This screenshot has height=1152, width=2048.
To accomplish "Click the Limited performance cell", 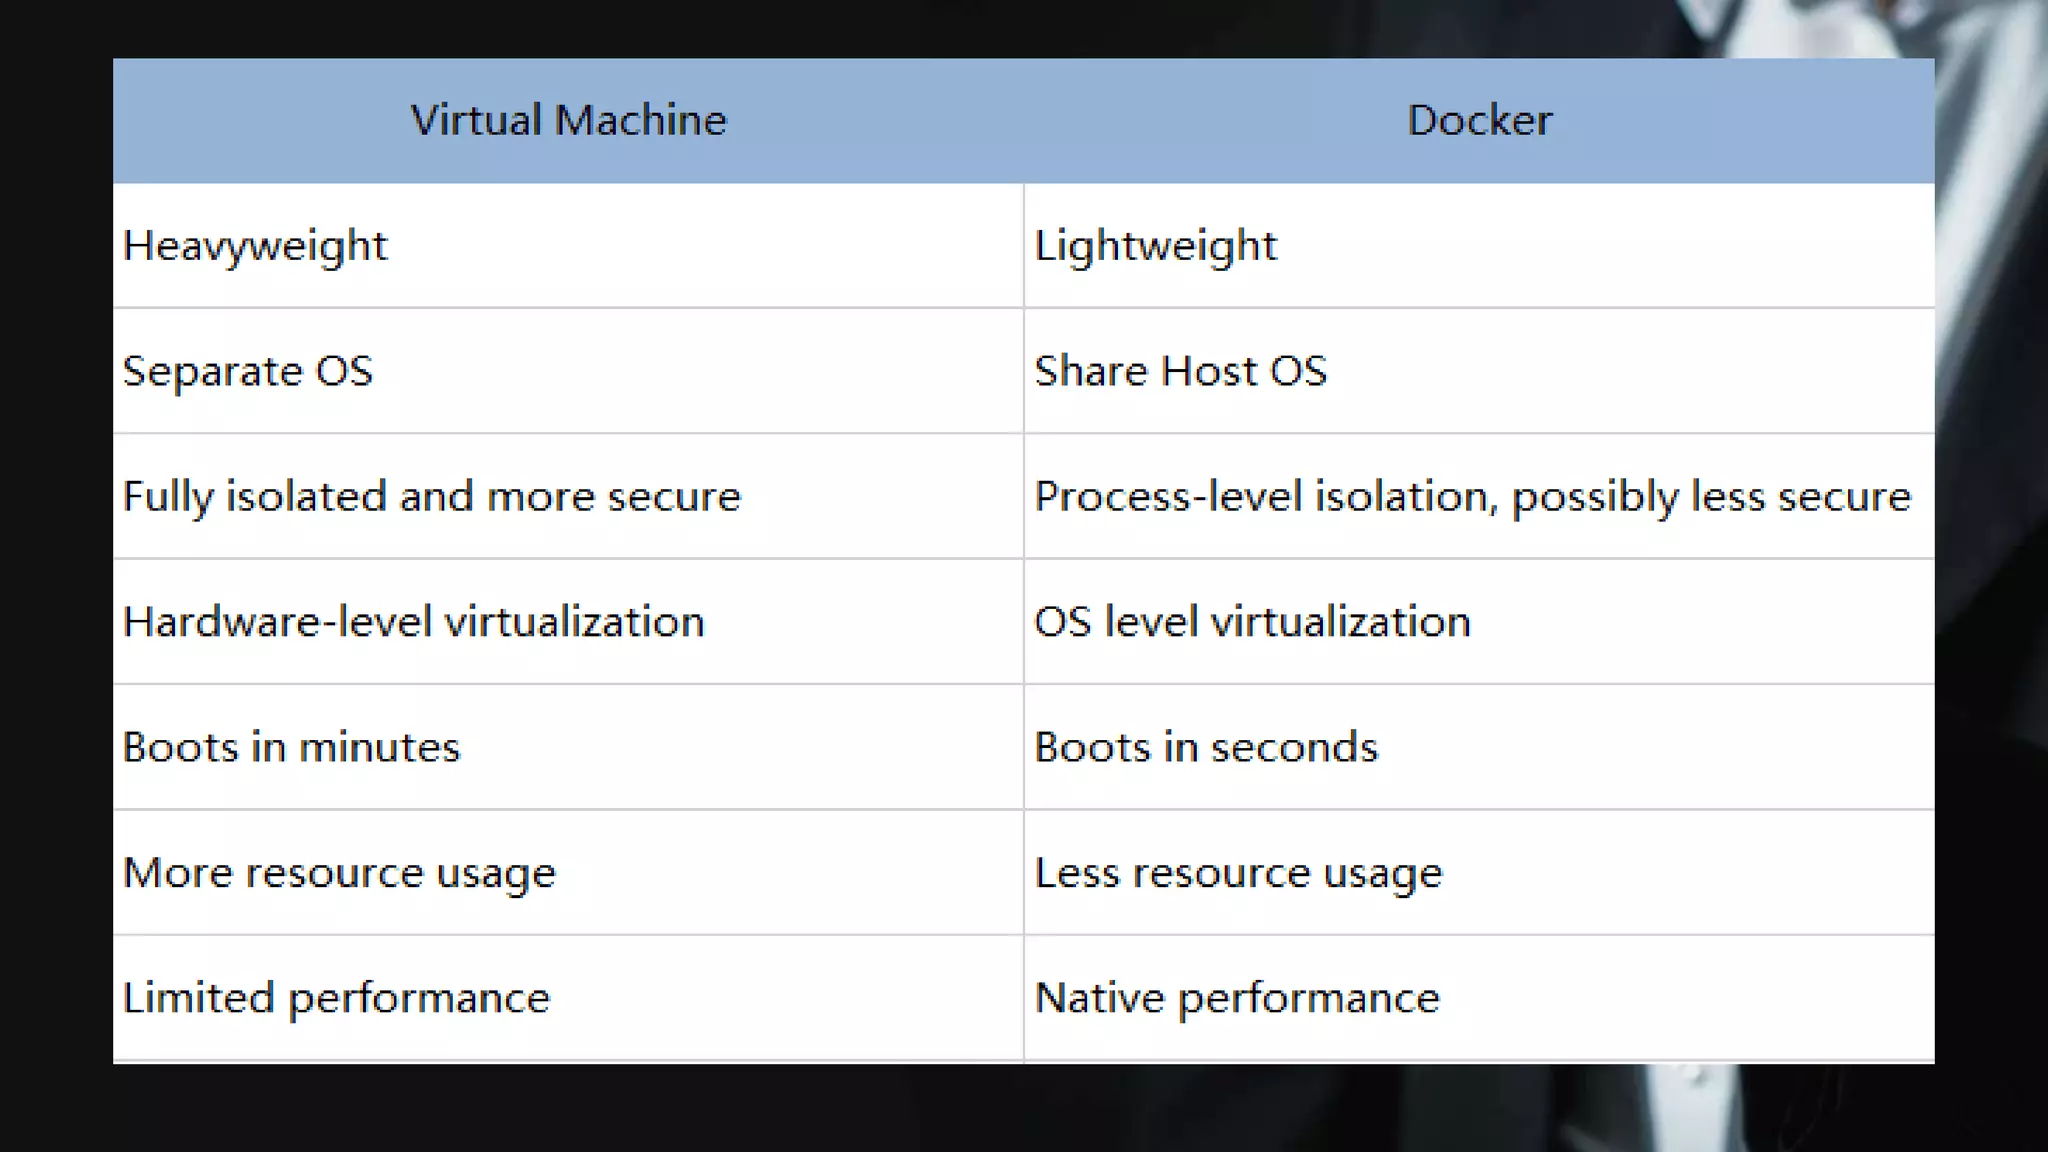I will tap(336, 998).
